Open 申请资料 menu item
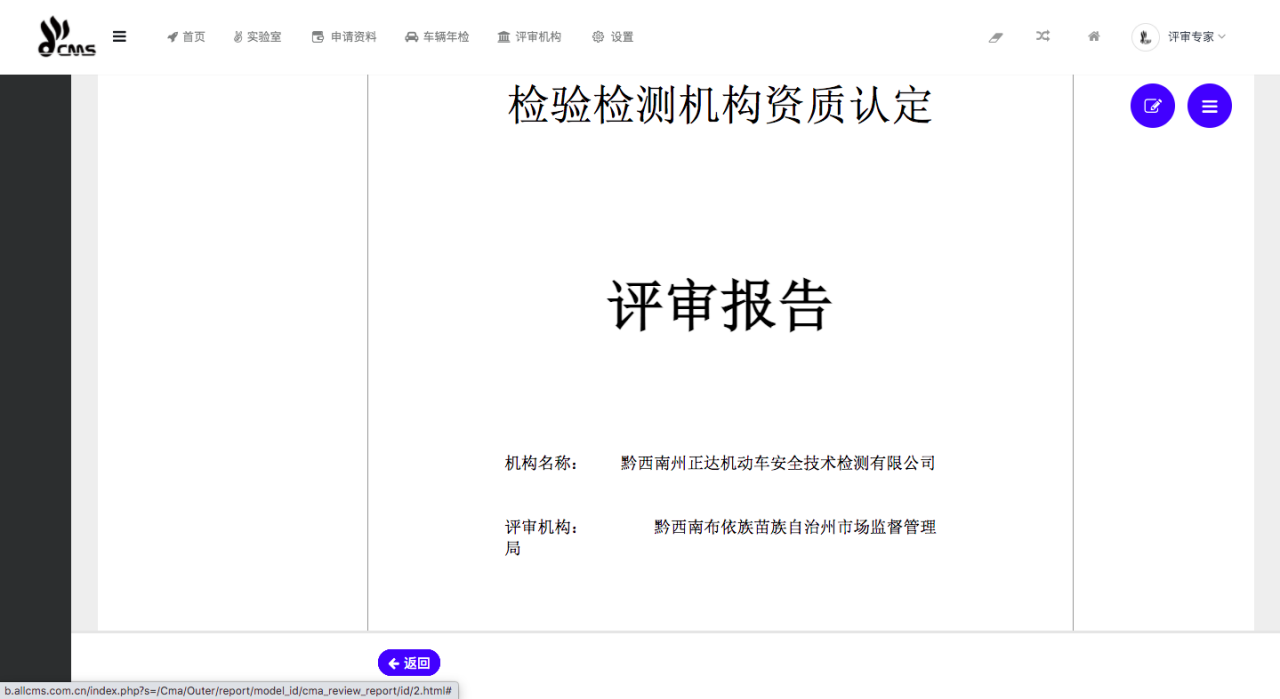Viewport: 1280px width, 699px height. 344,37
